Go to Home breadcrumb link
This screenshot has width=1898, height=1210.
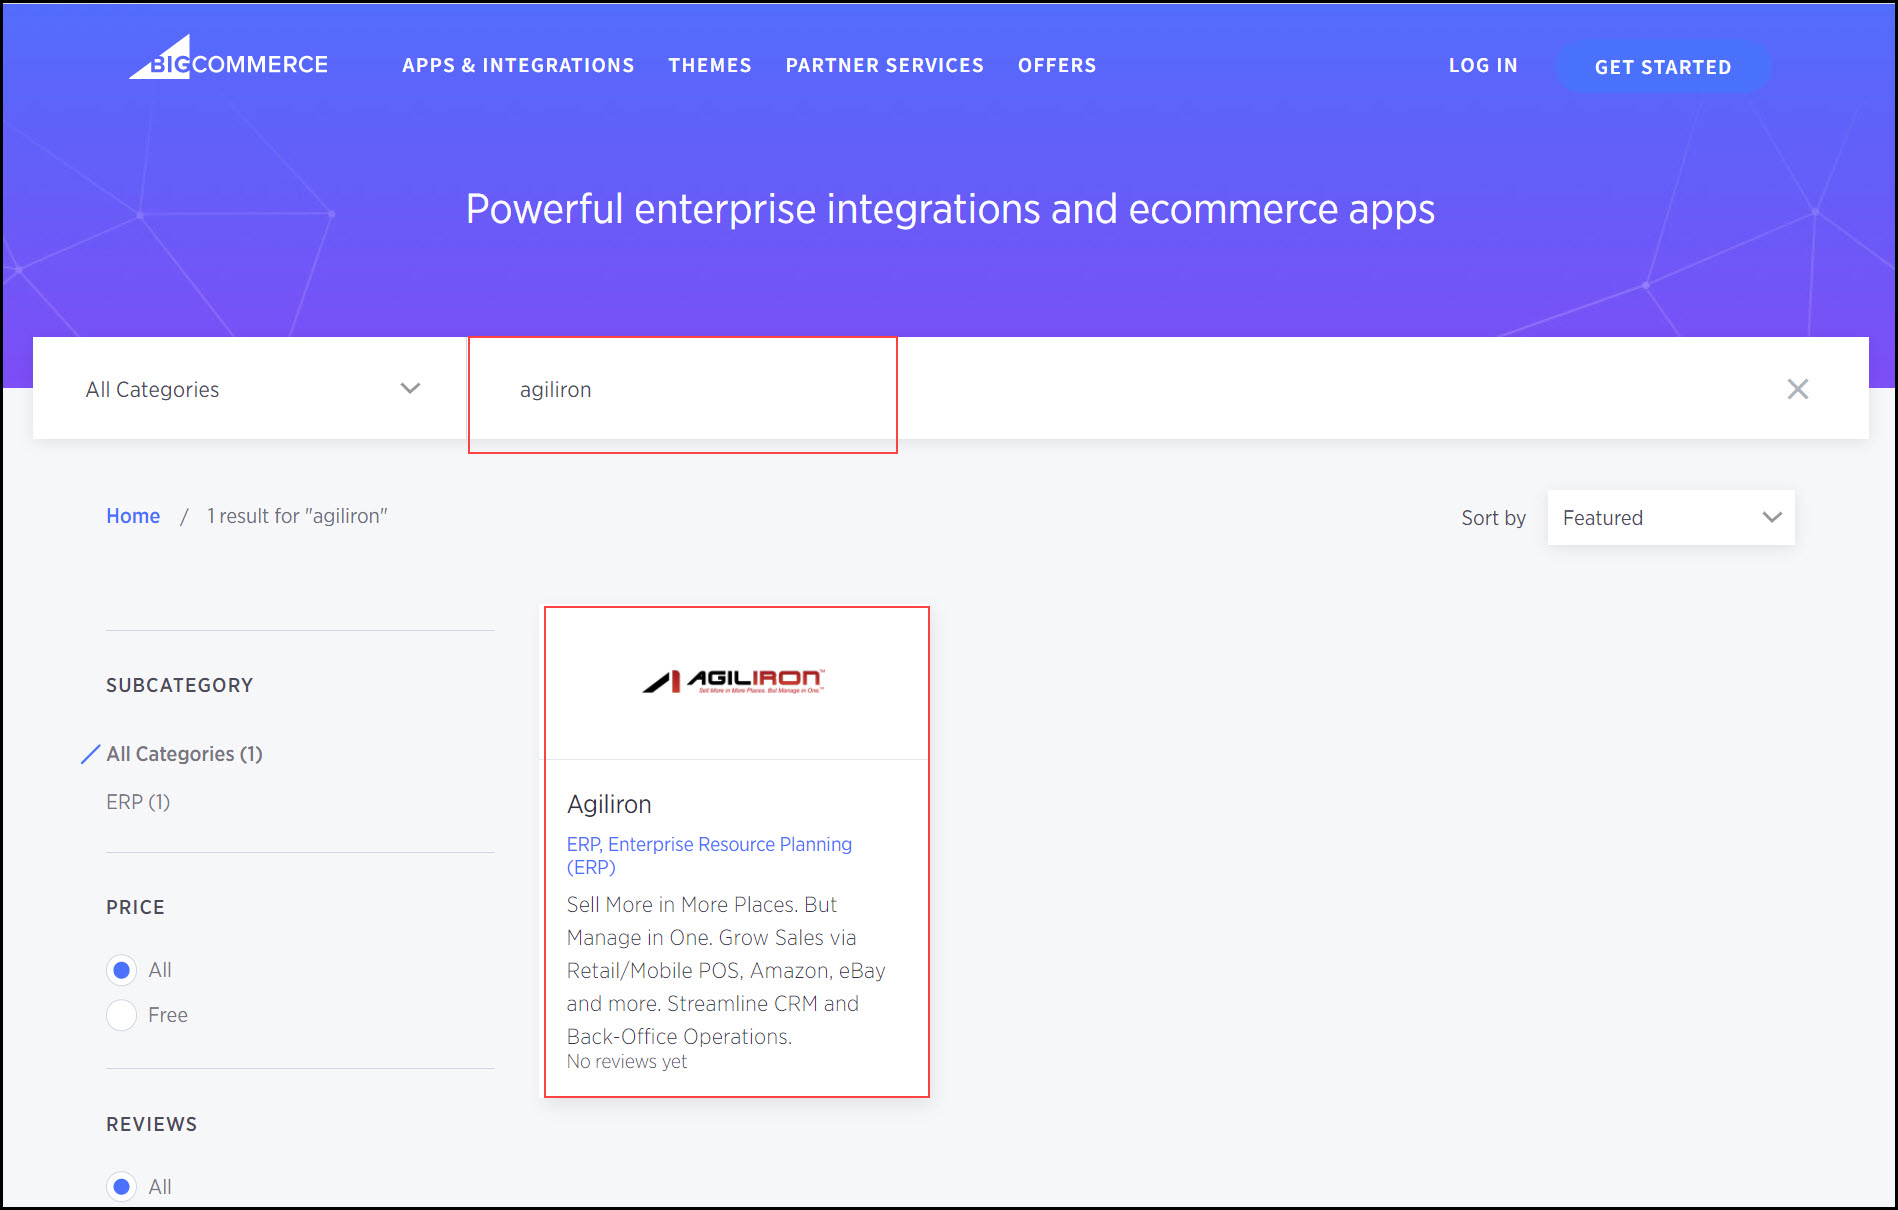click(133, 516)
